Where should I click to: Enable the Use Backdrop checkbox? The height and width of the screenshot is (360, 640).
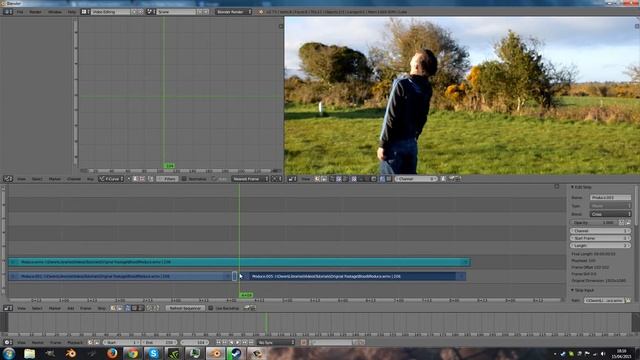tap(211, 308)
